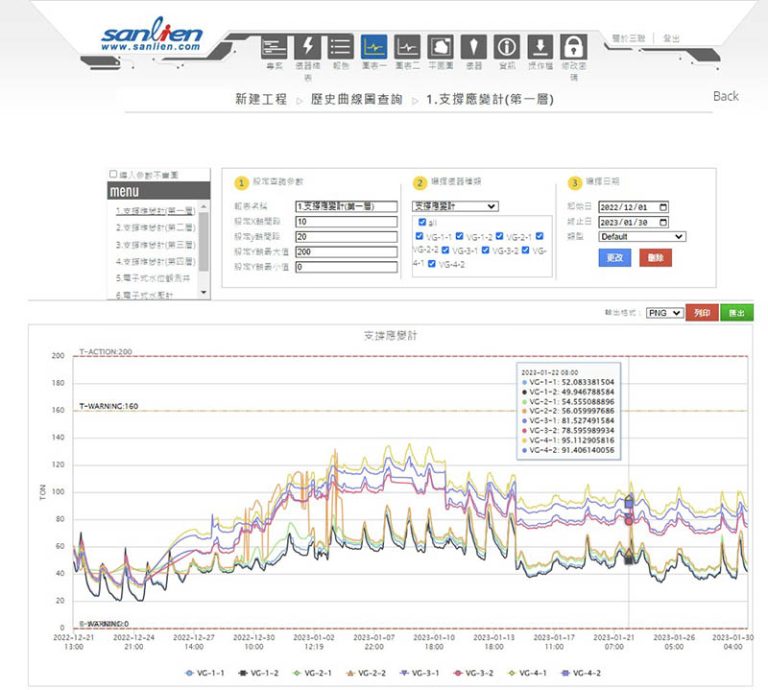Click the blue update button
768x690 pixels.
(x=613, y=258)
